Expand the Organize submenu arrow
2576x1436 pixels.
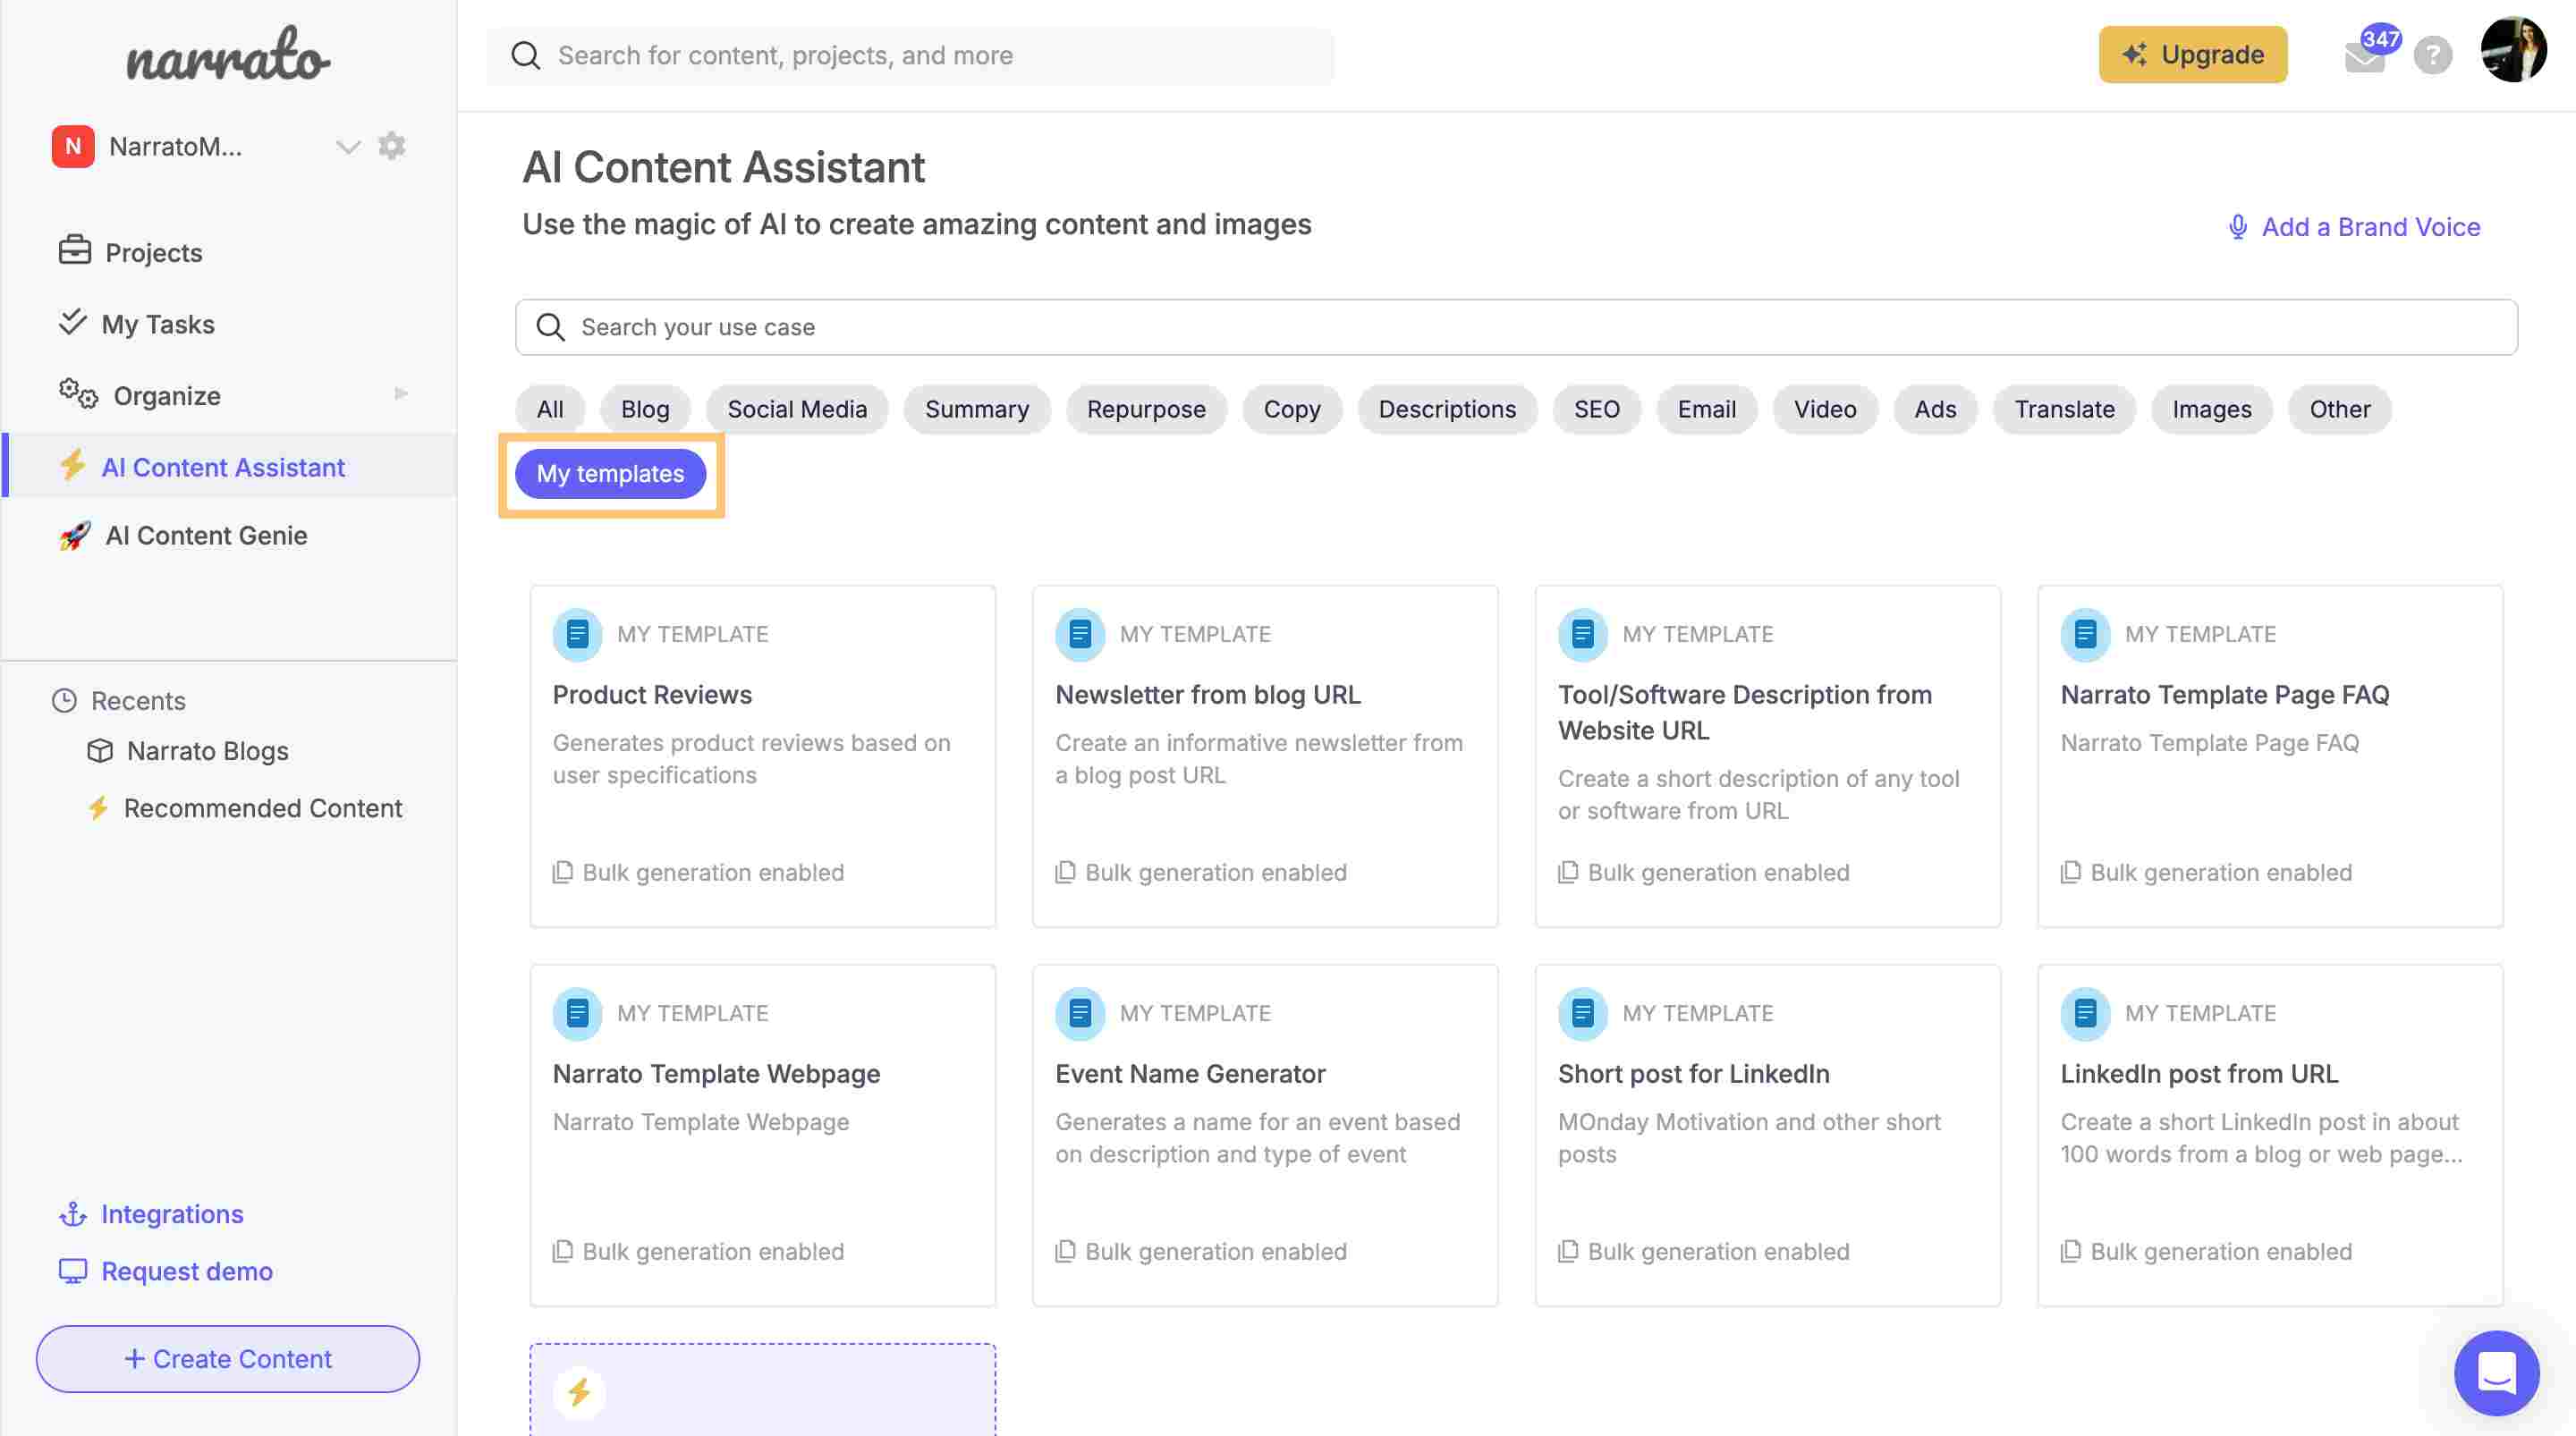click(401, 394)
